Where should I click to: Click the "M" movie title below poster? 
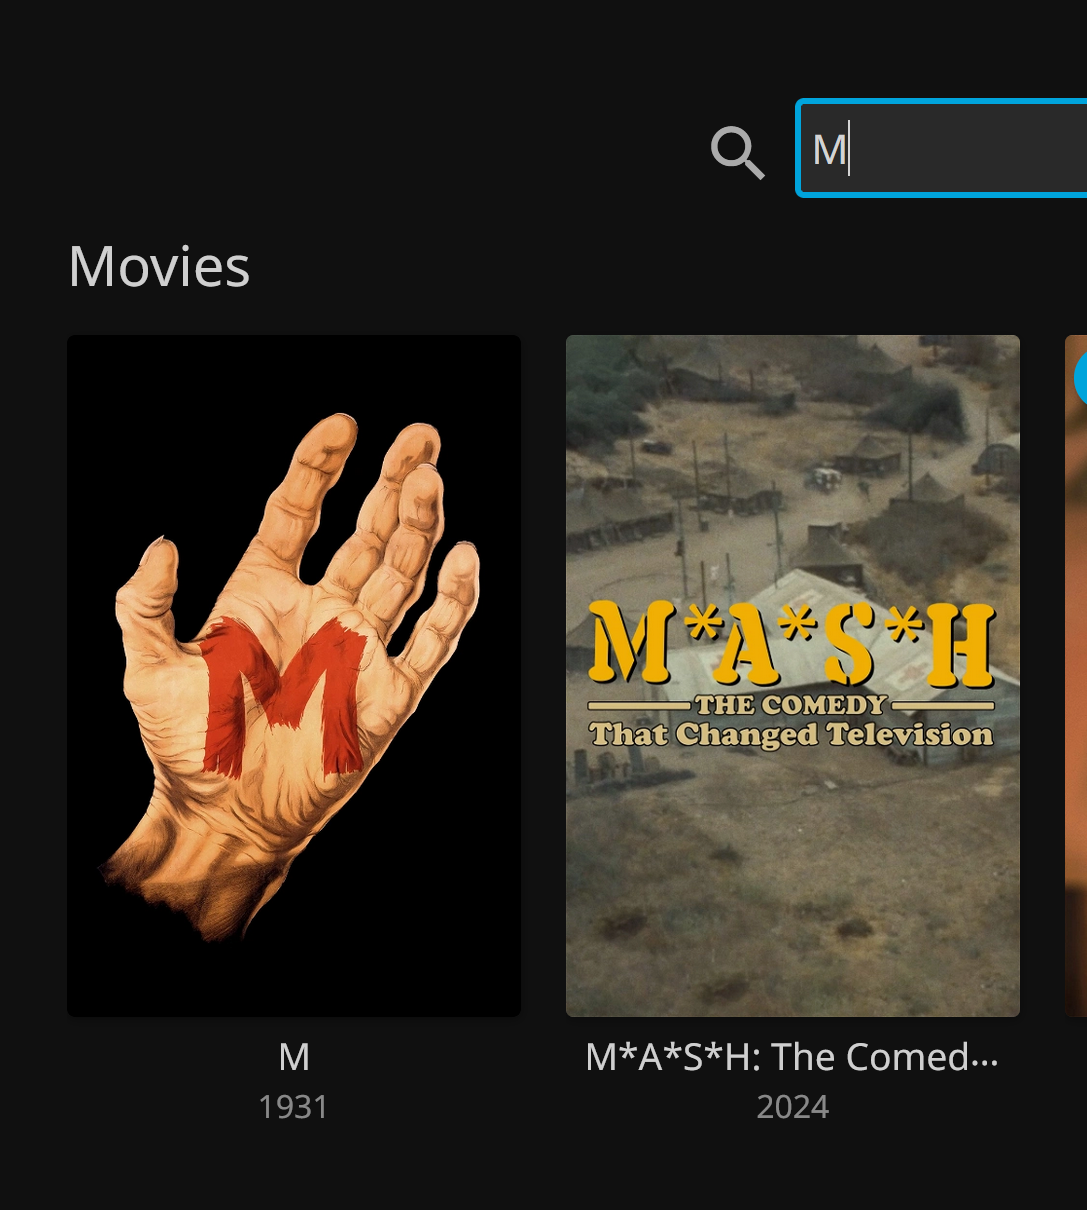pos(294,1057)
